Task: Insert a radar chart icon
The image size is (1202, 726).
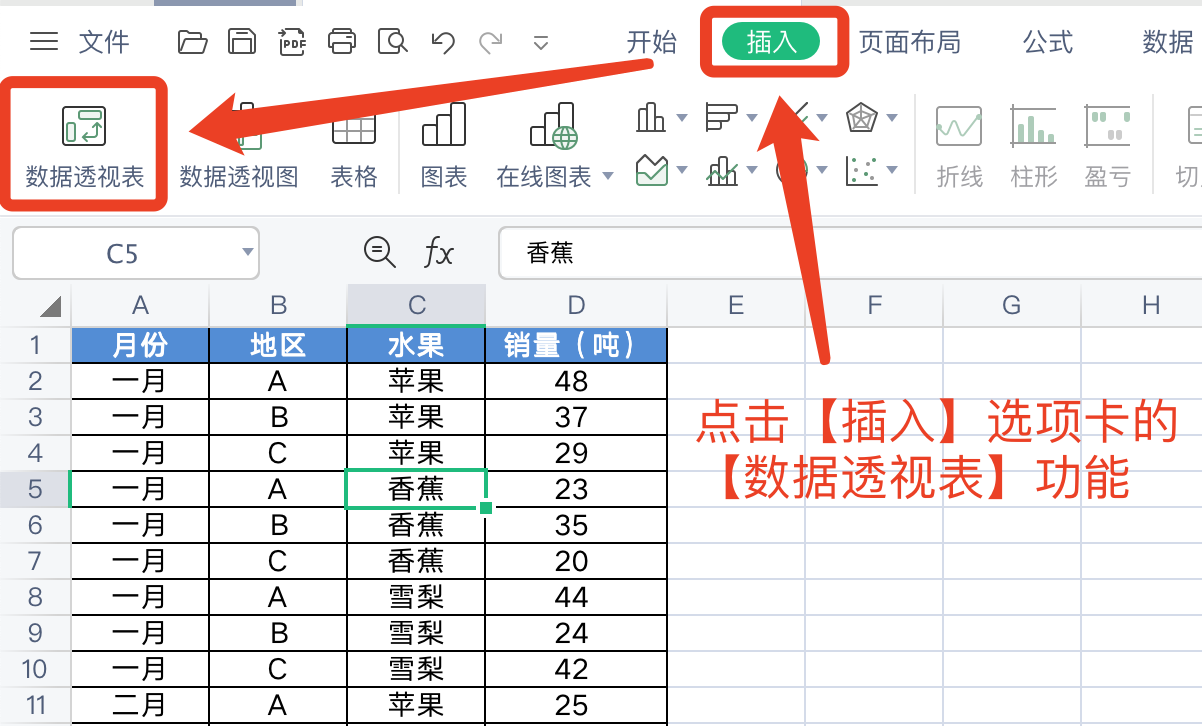Action: coord(861,118)
